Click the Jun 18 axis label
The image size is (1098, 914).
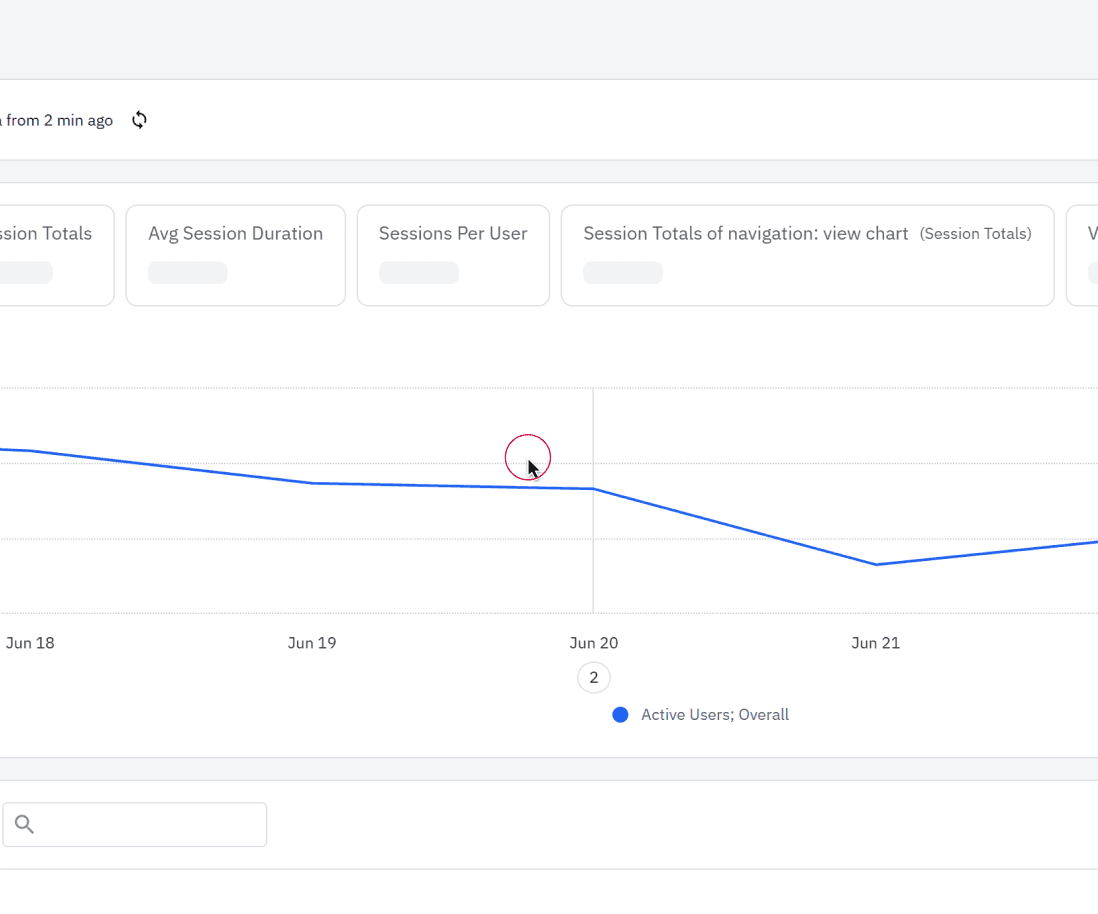point(30,643)
